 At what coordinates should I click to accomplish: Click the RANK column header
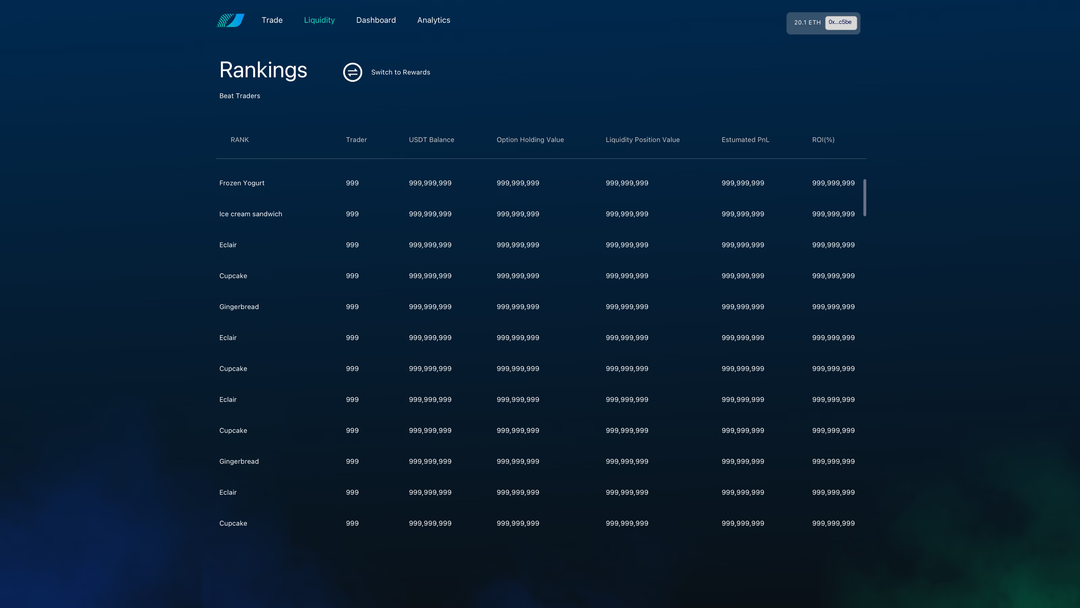tap(240, 140)
